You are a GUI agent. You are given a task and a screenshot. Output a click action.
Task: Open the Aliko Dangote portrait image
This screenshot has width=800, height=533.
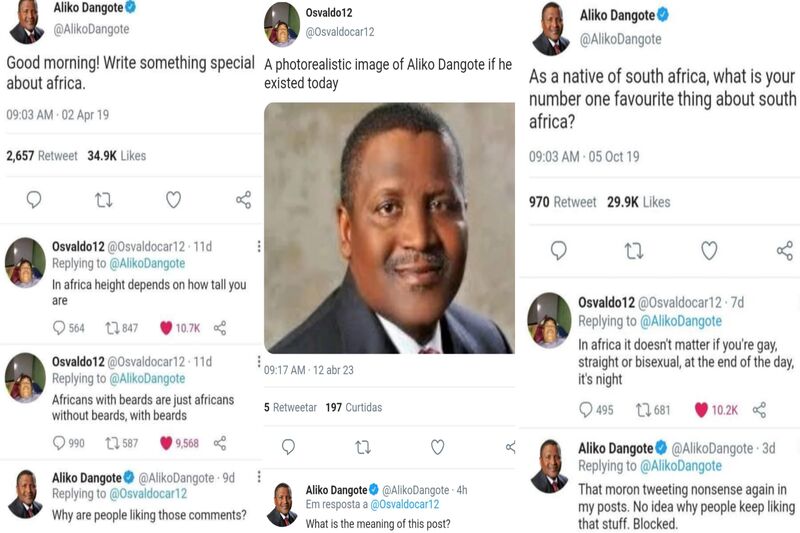[x=389, y=228]
